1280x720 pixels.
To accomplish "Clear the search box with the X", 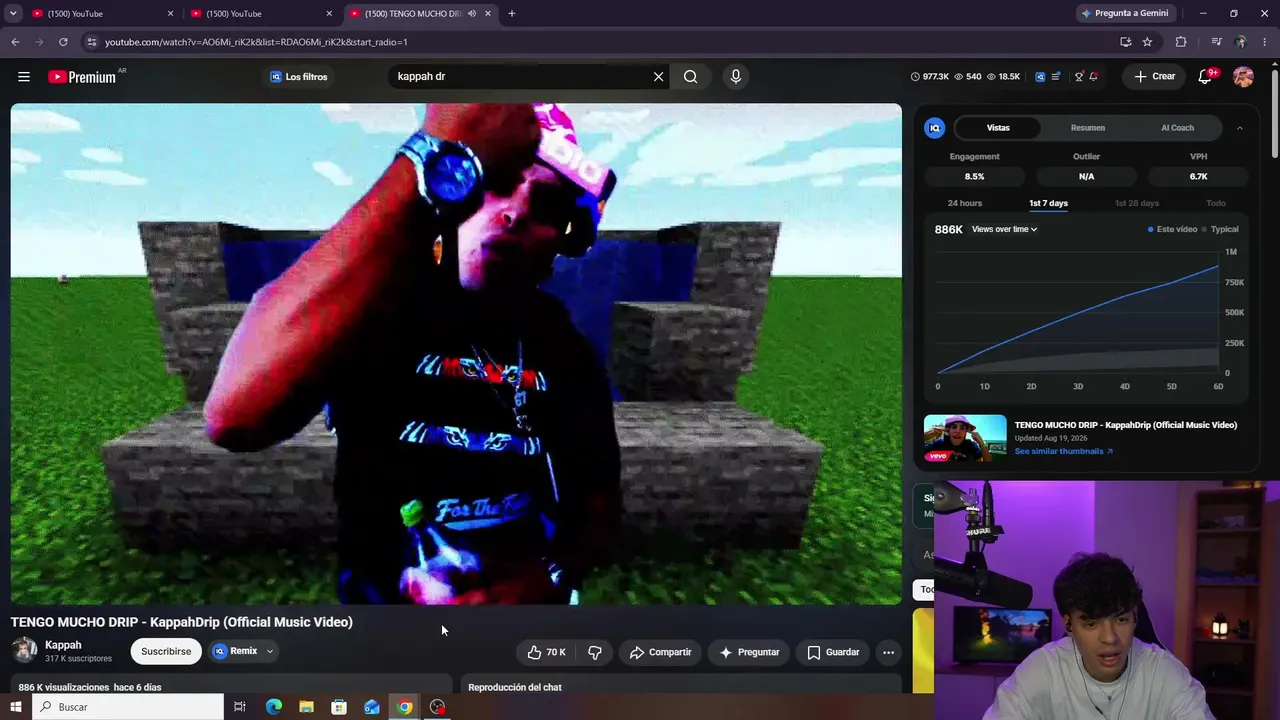I will [658, 77].
